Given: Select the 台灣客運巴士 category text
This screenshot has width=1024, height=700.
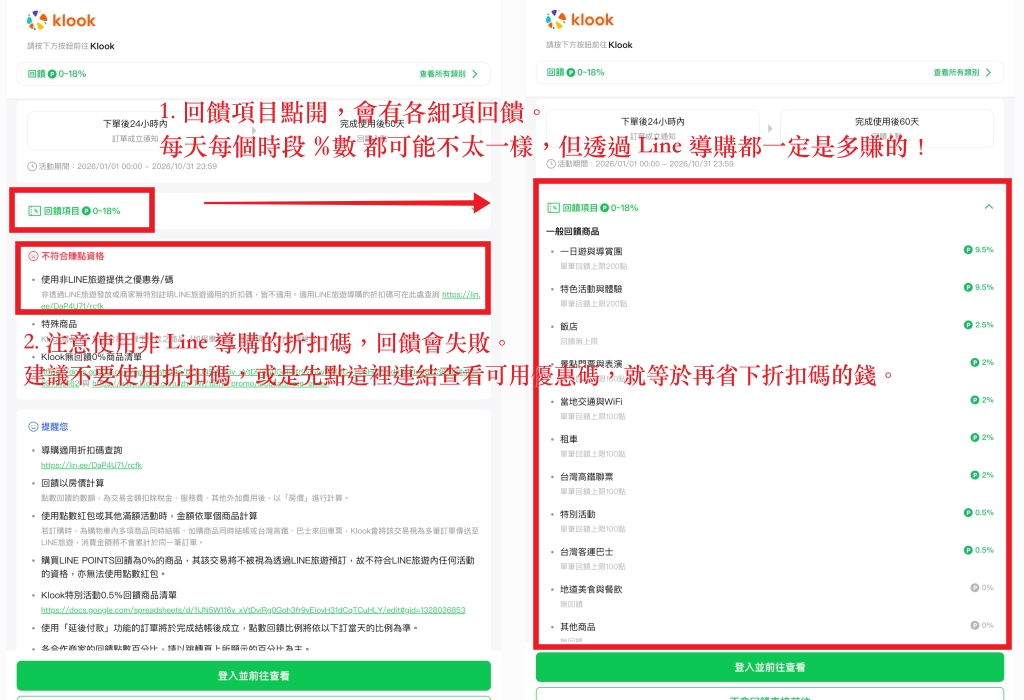Looking at the screenshot, I should coord(586,552).
